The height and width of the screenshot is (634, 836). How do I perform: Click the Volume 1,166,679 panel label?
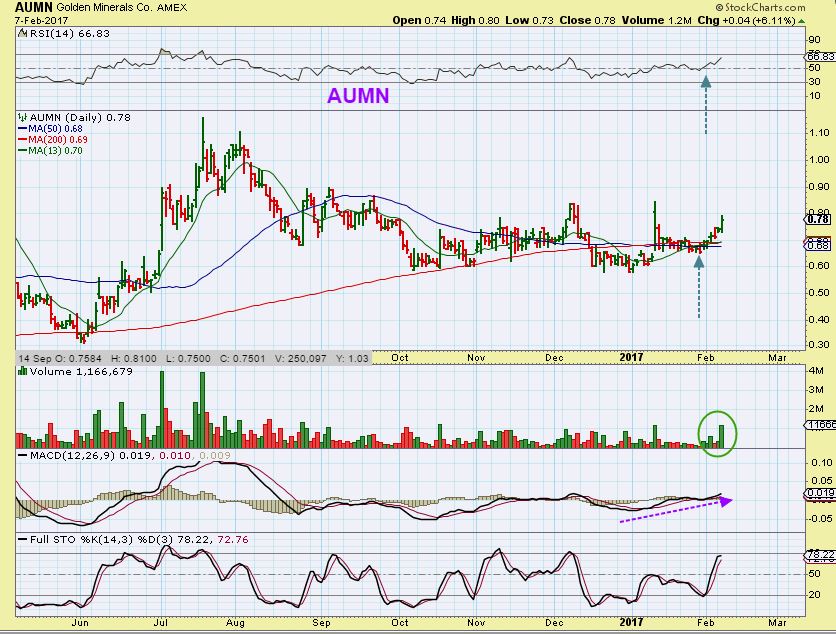(81, 371)
